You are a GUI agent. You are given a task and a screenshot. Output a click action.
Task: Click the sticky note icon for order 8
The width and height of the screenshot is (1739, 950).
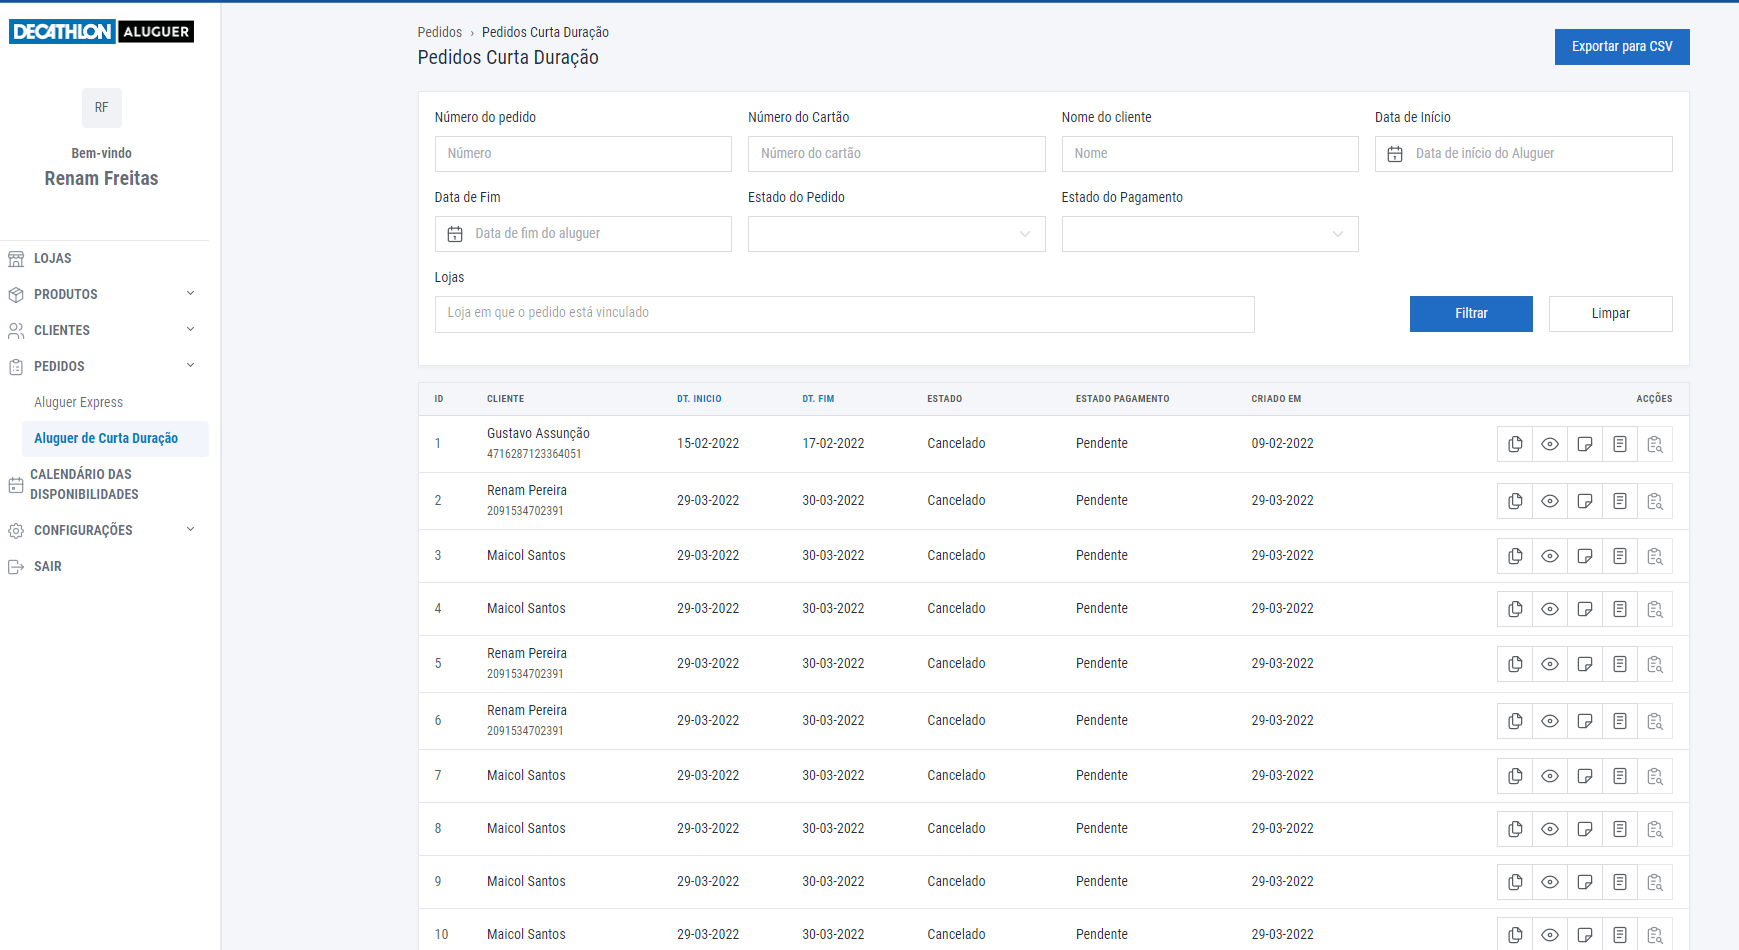click(x=1585, y=829)
